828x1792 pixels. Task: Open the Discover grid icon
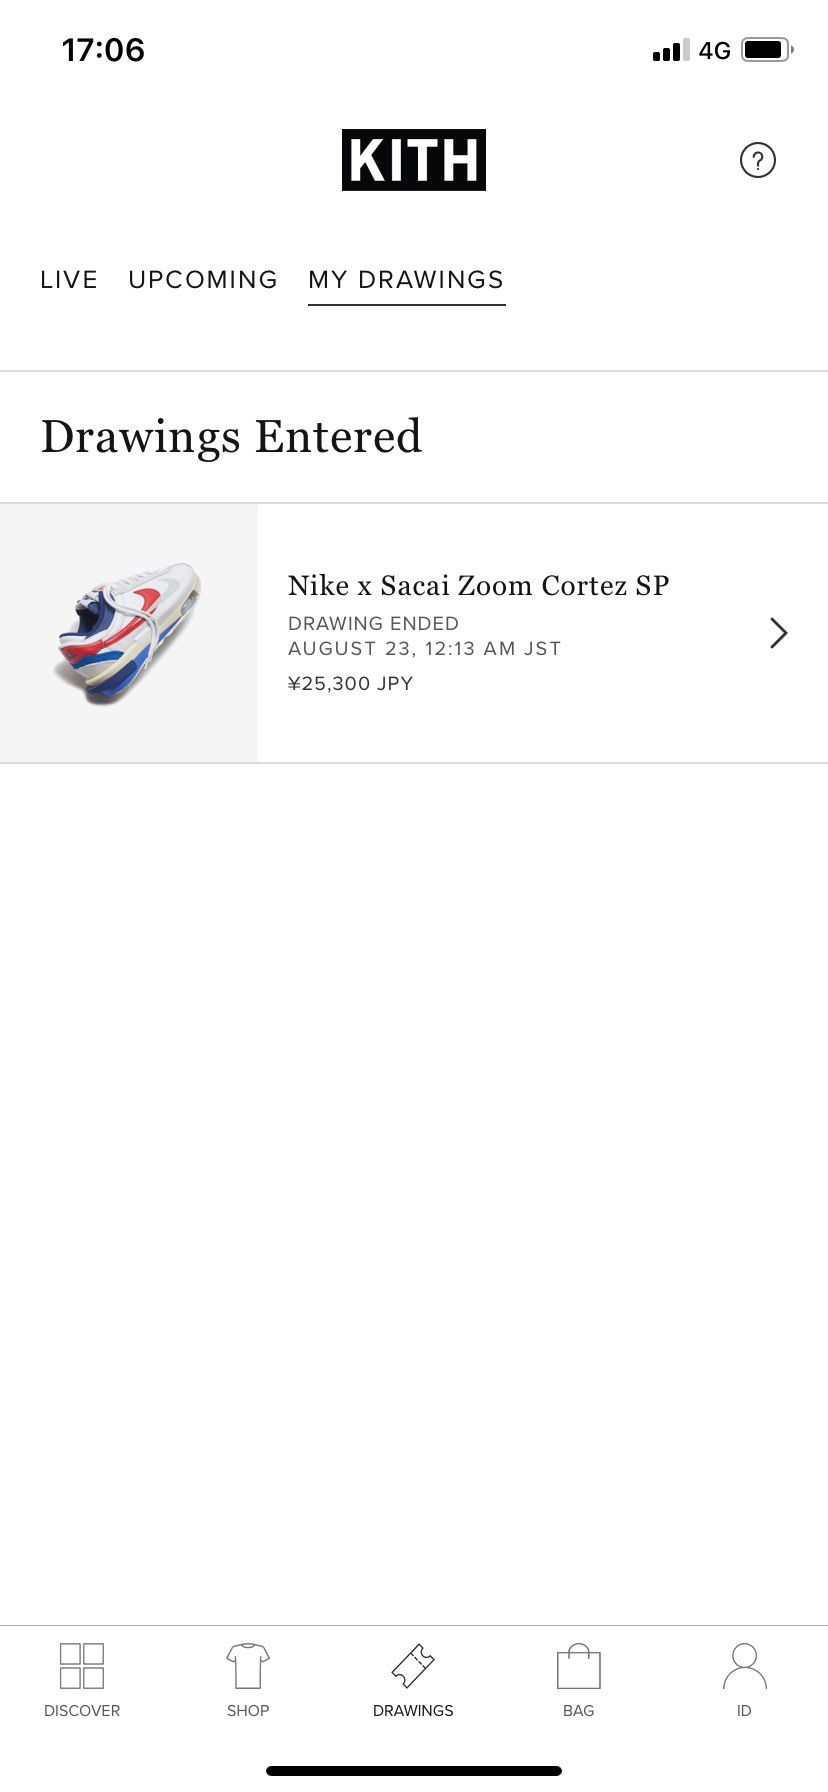pos(82,1666)
